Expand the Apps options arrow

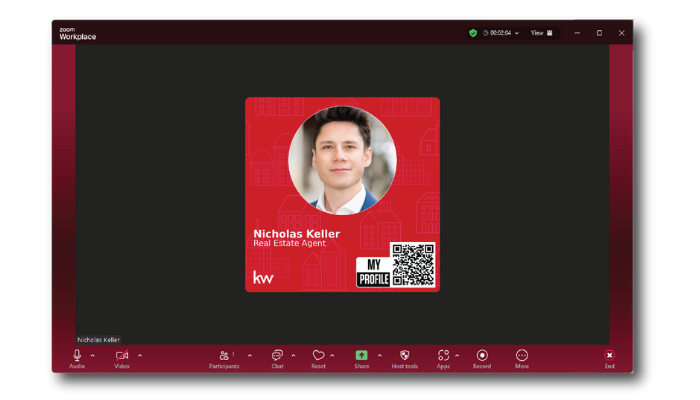tap(457, 356)
